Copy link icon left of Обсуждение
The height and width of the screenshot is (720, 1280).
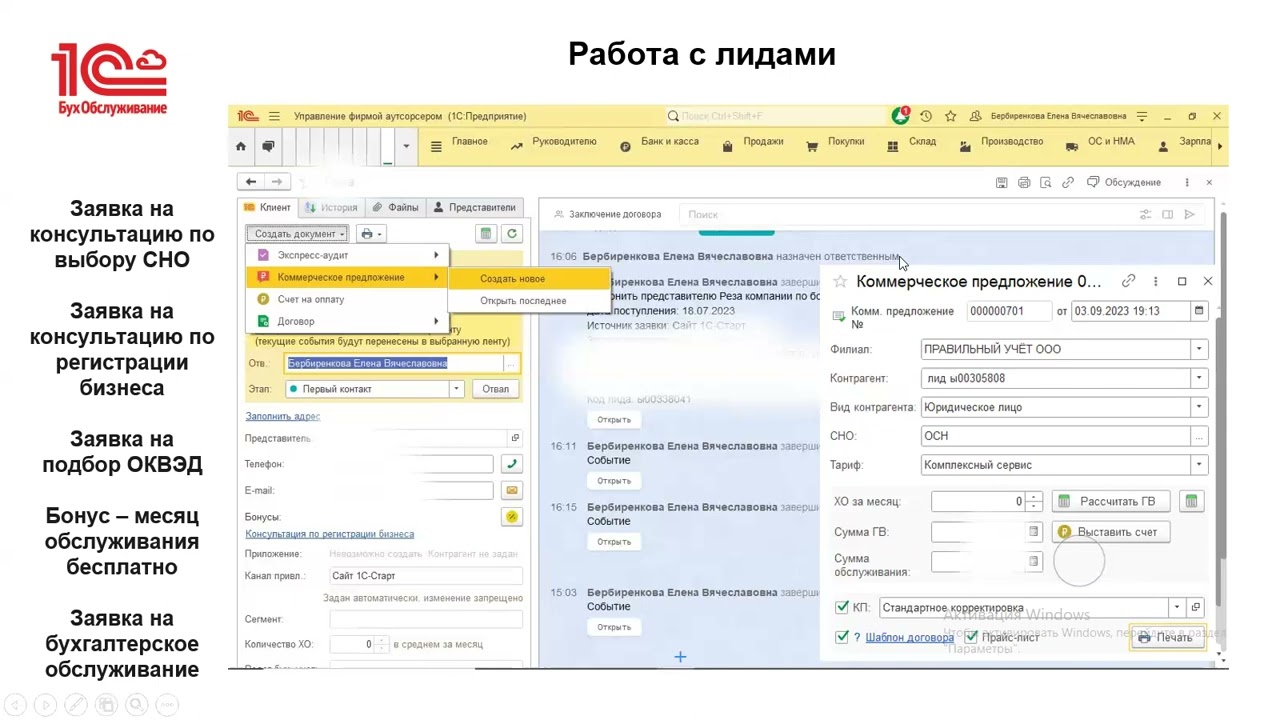pyautogui.click(x=1068, y=183)
